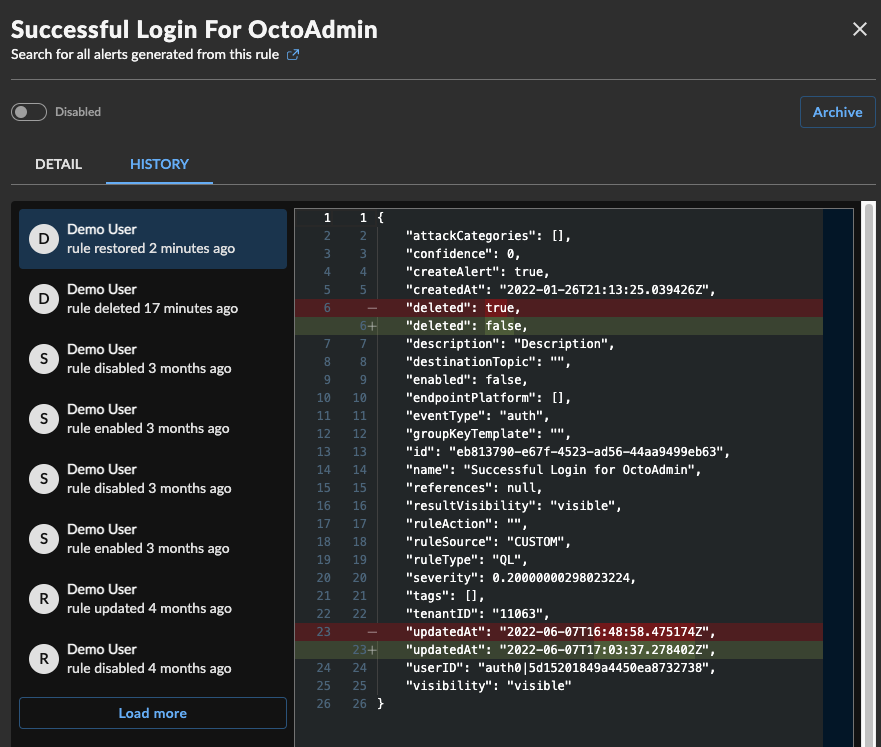Open the external link icon beside alerts search

[x=293, y=54]
